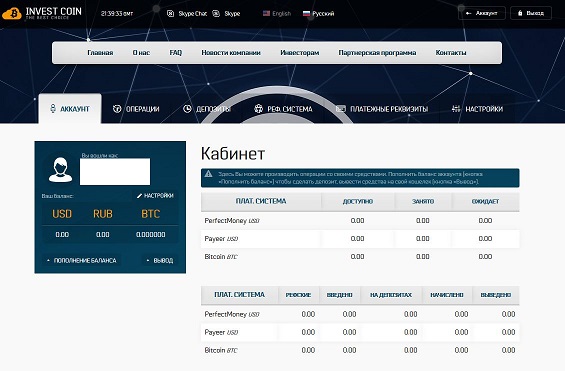
Task: Click Ожидает column header
Action: [485, 201]
